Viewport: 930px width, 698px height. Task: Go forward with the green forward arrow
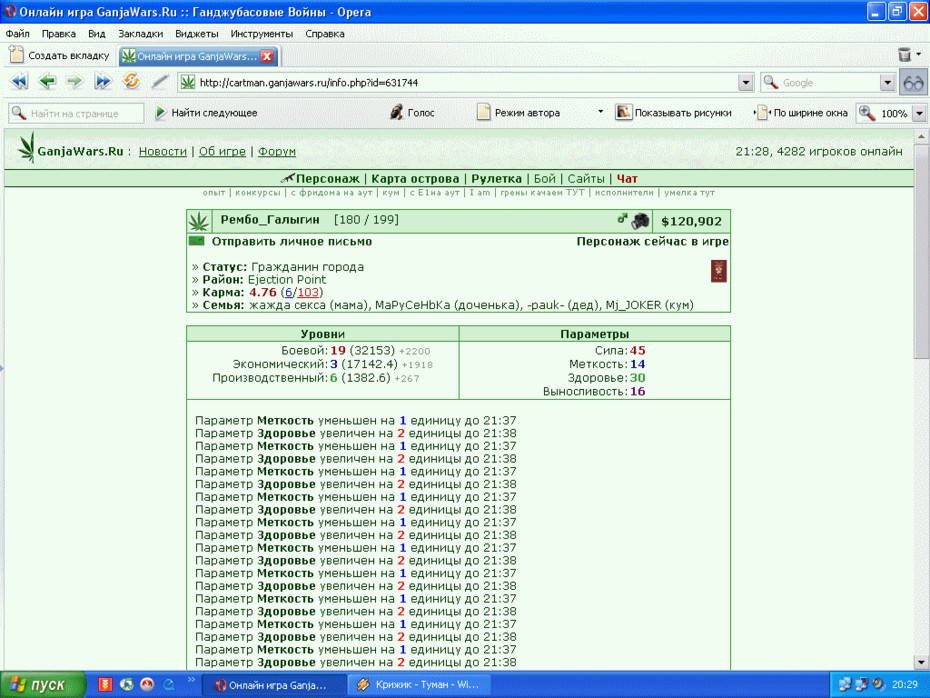tap(75, 82)
